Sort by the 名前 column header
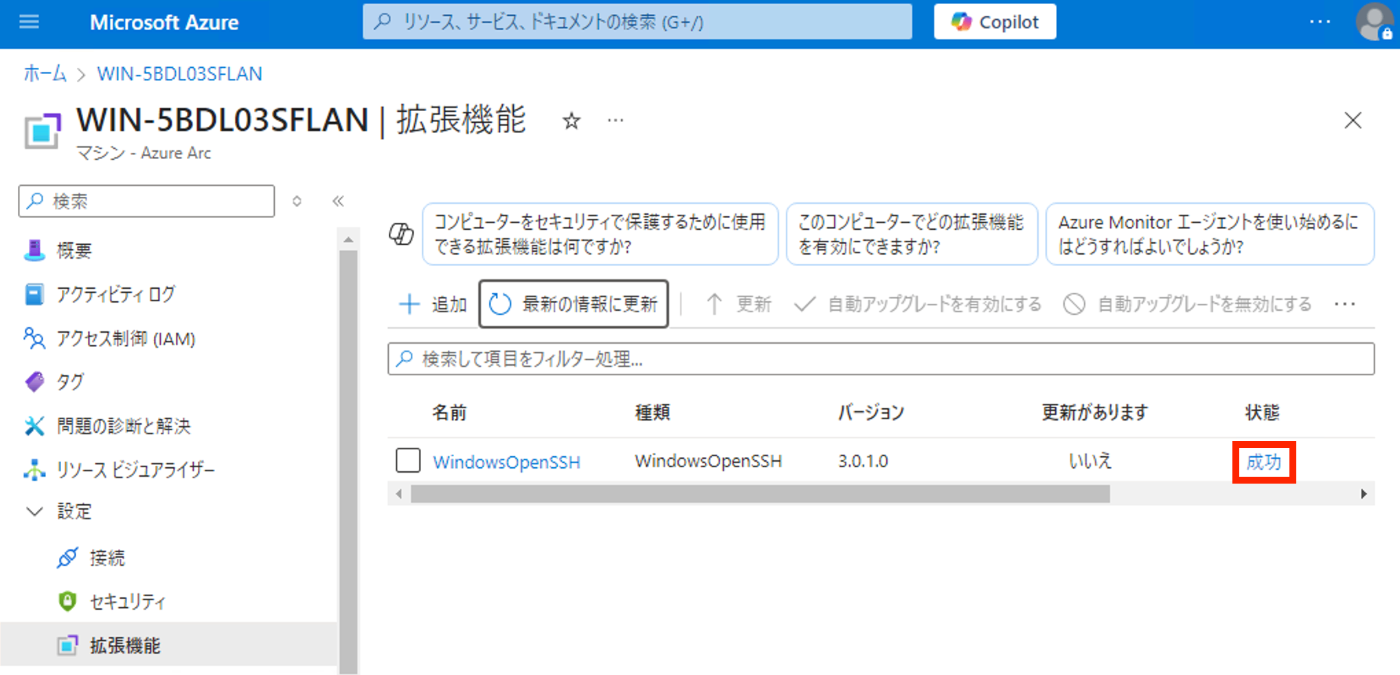 pyautogui.click(x=450, y=412)
